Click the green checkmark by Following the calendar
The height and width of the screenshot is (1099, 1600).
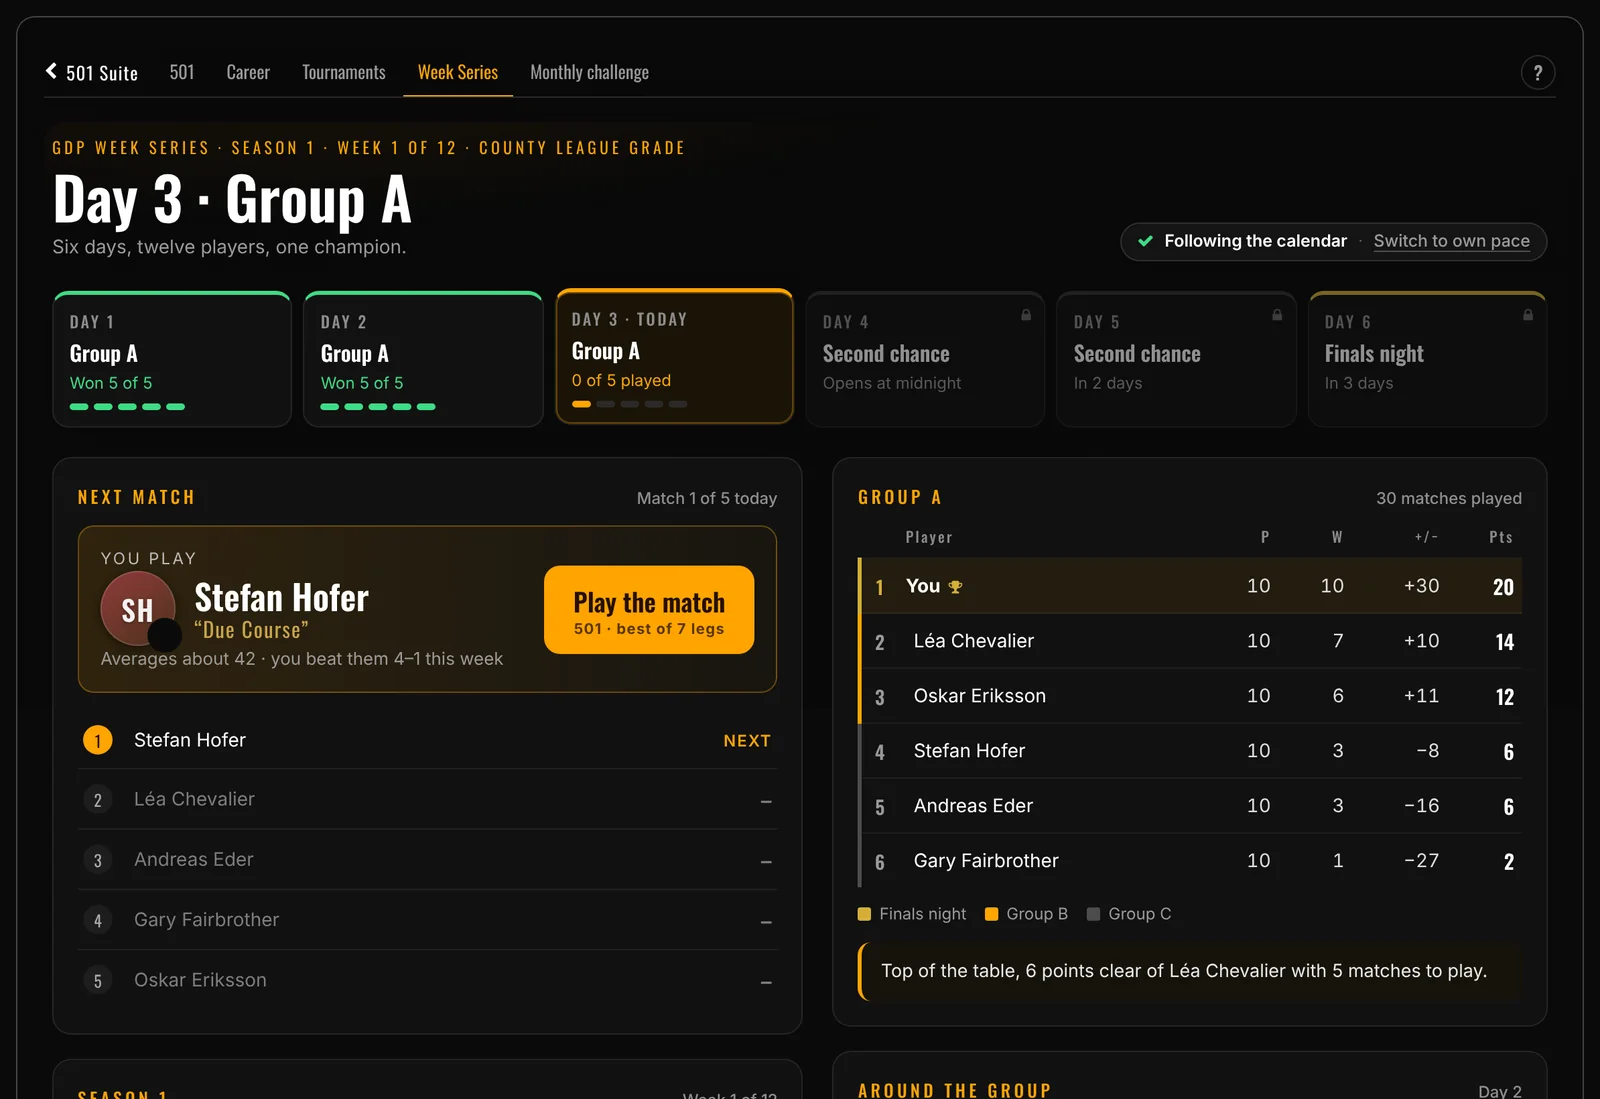click(1145, 241)
